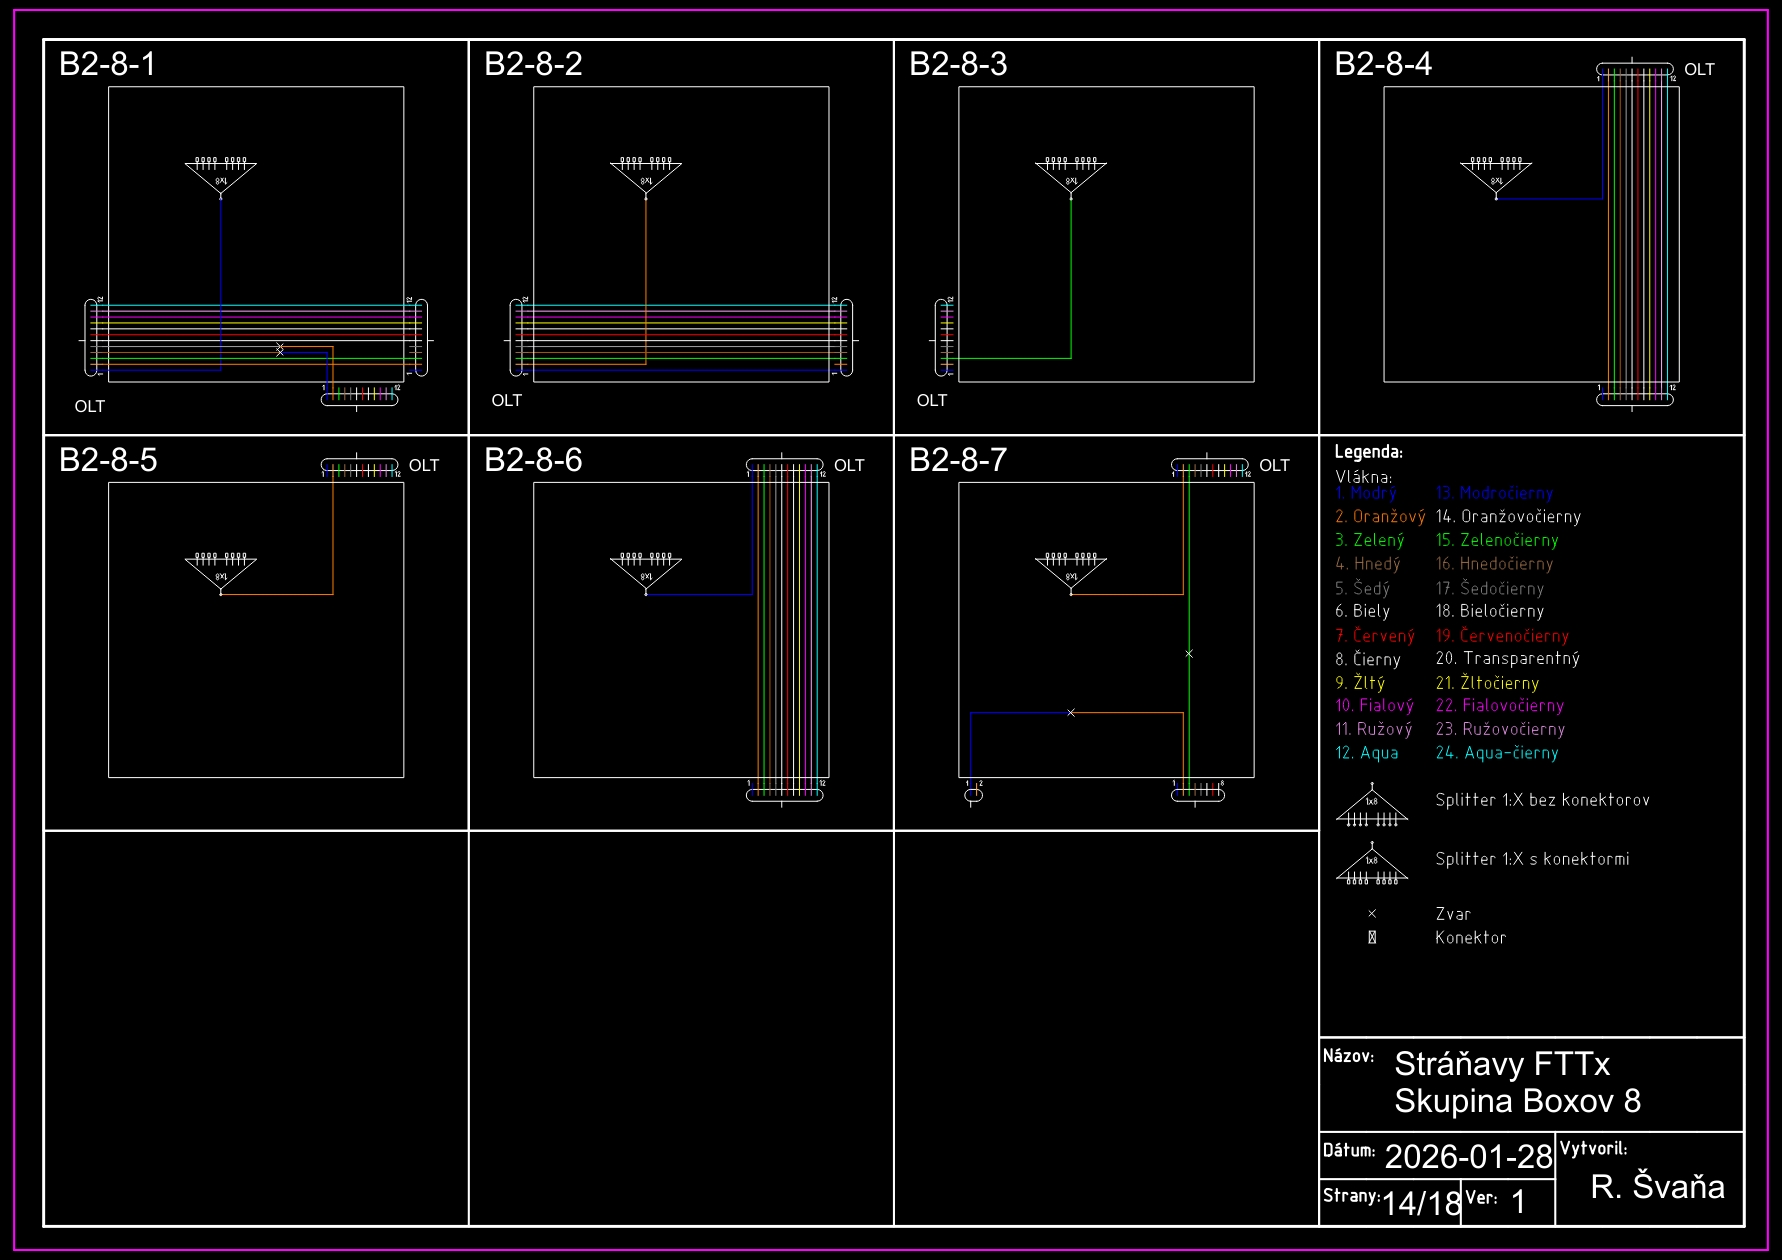The width and height of the screenshot is (1782, 1260).
Task: Click the Zvar splice cross symbol in legend
Action: pos(1372,914)
